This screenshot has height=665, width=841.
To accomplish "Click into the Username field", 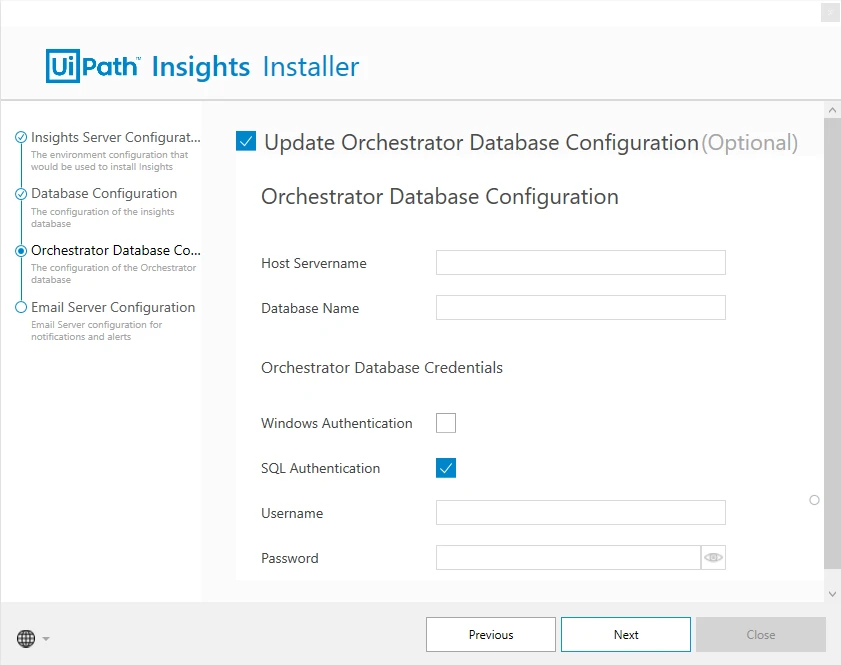I will [580, 513].
